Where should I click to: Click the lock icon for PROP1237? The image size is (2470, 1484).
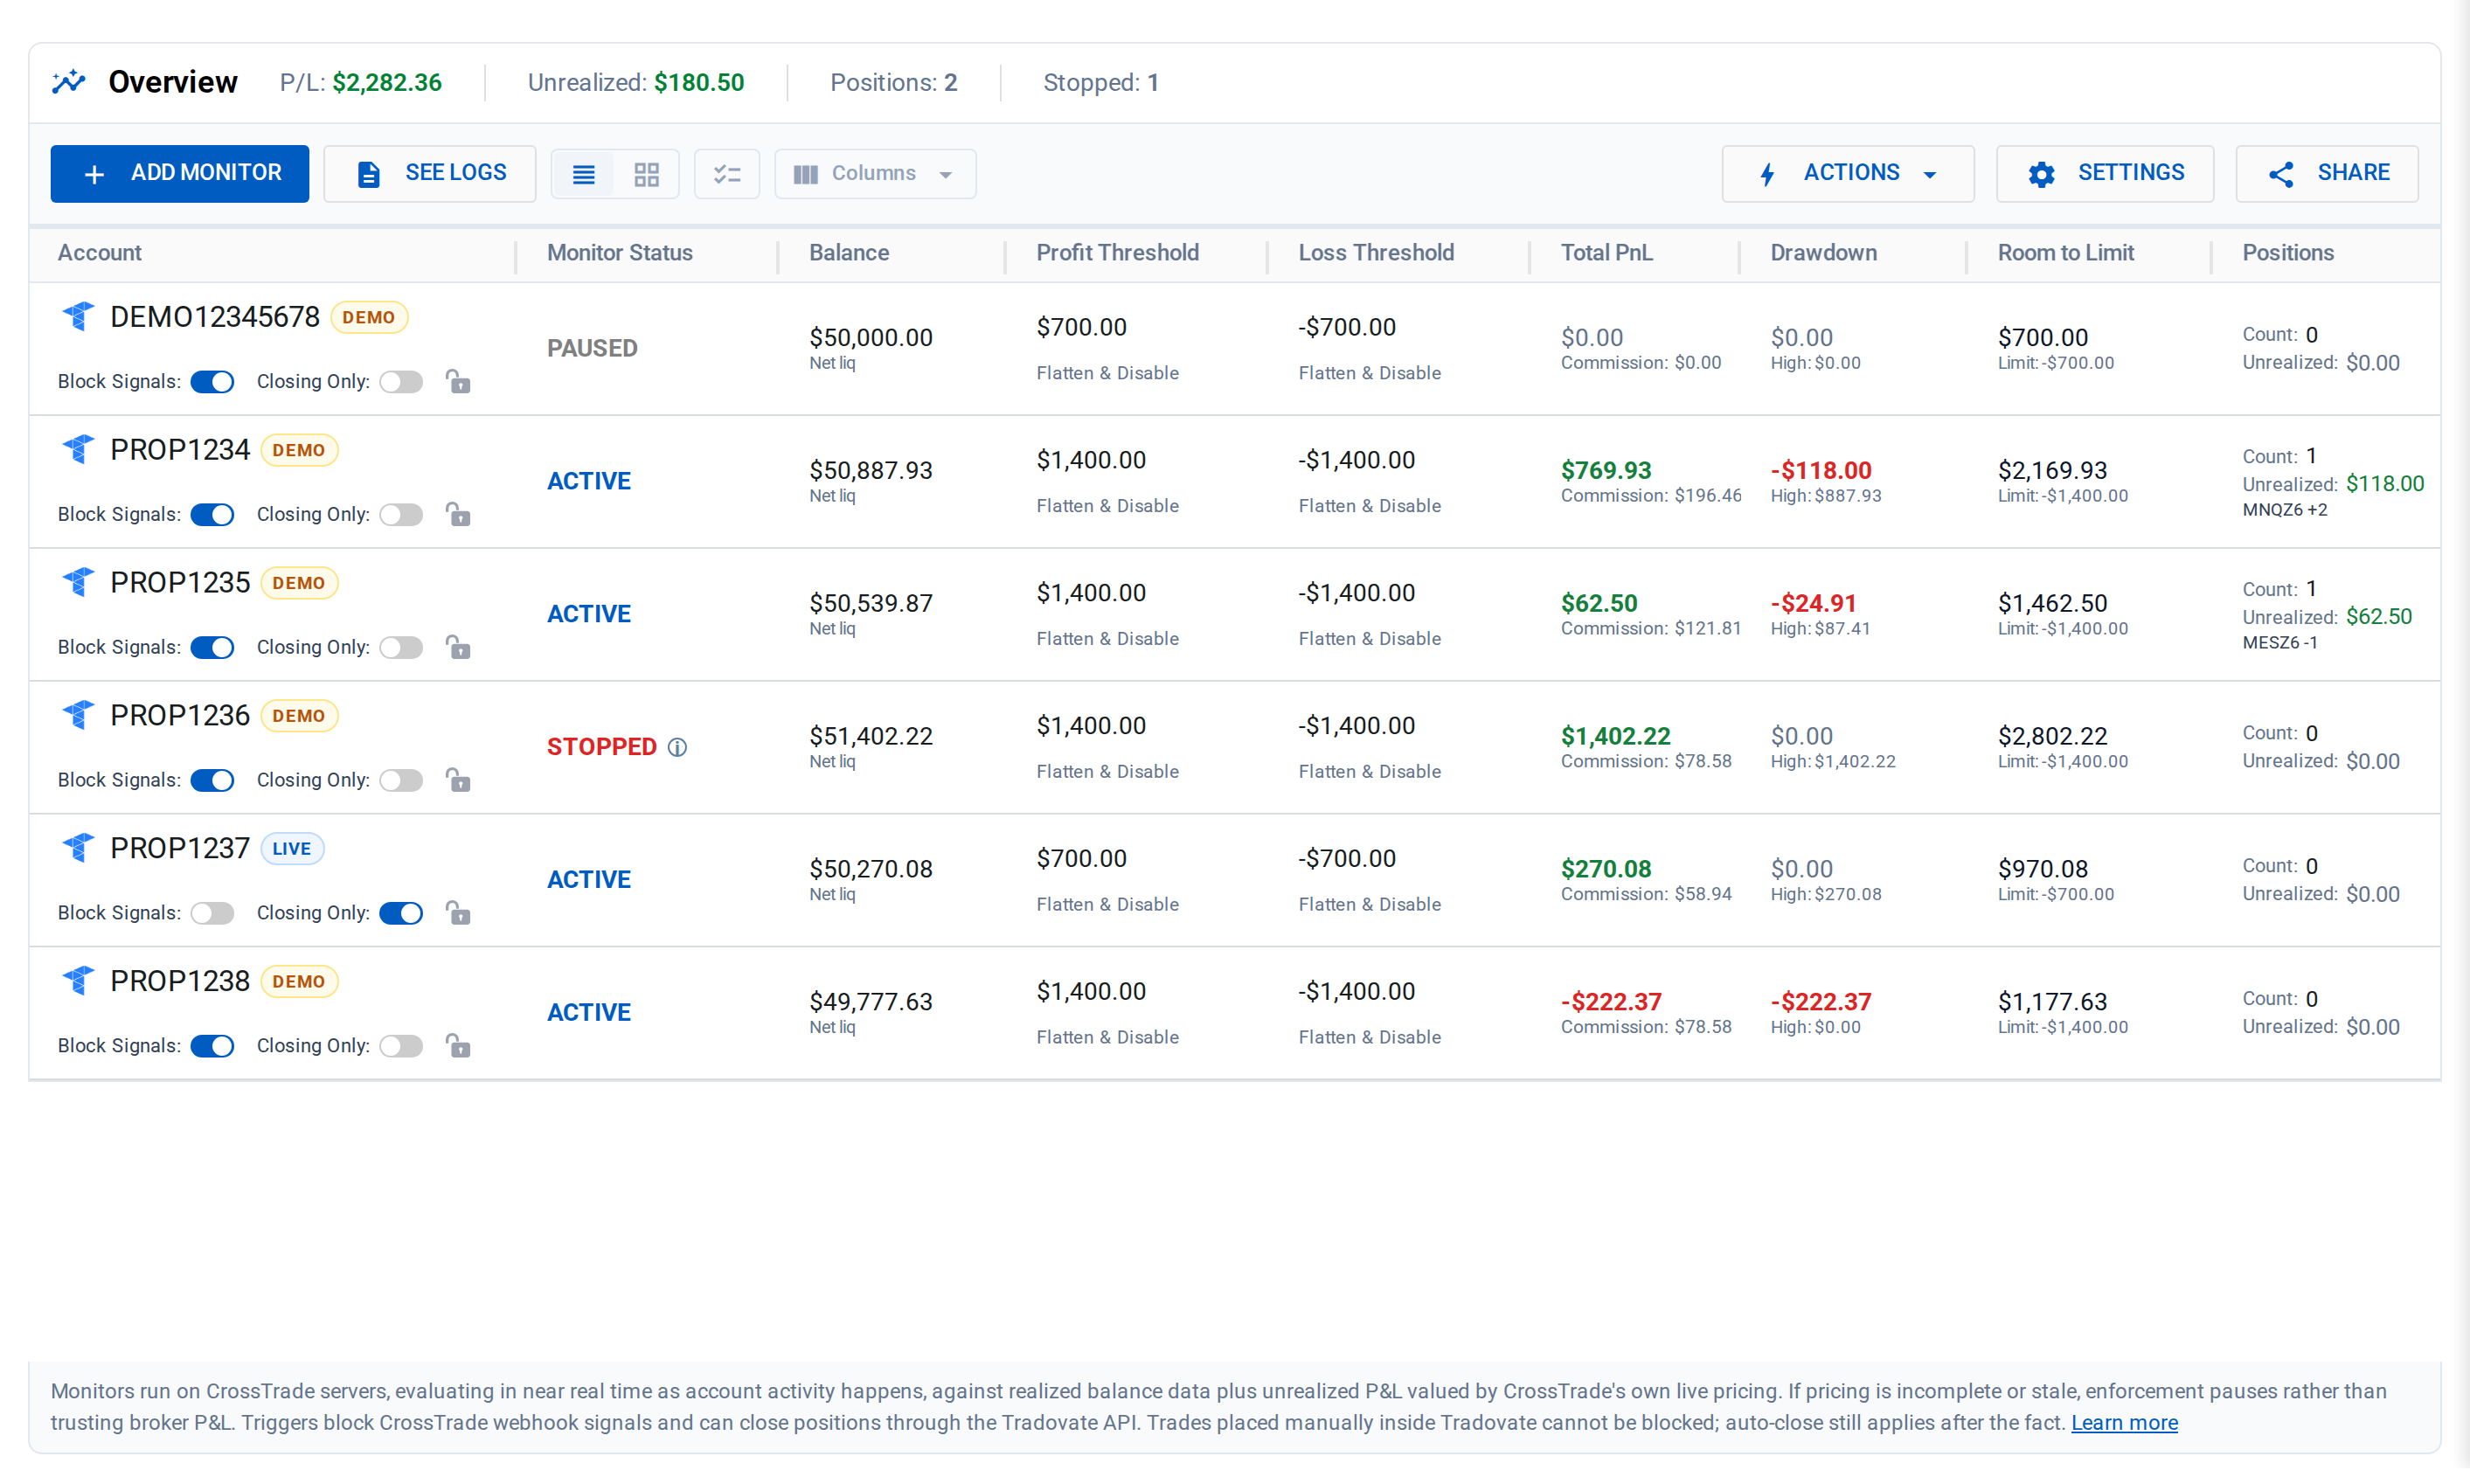click(x=458, y=913)
